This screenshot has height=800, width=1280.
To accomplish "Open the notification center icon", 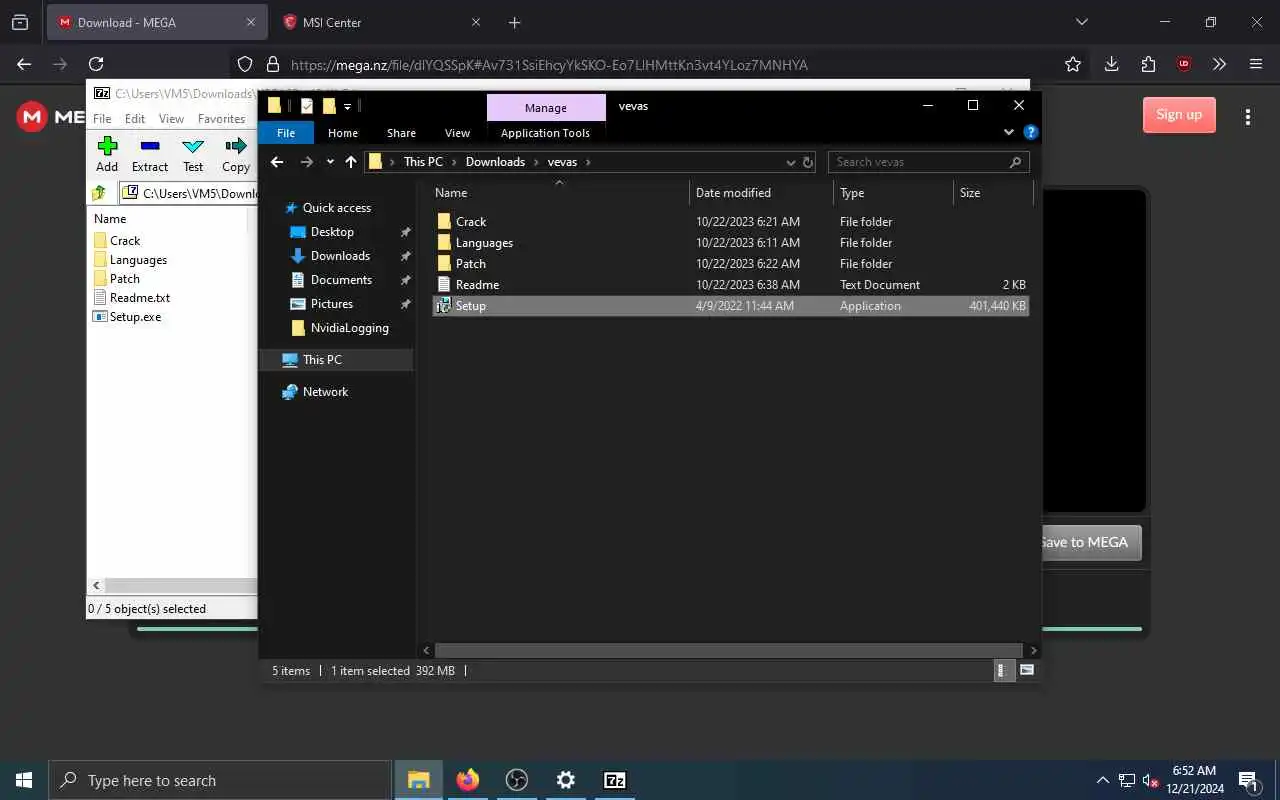I will coord(1248,780).
